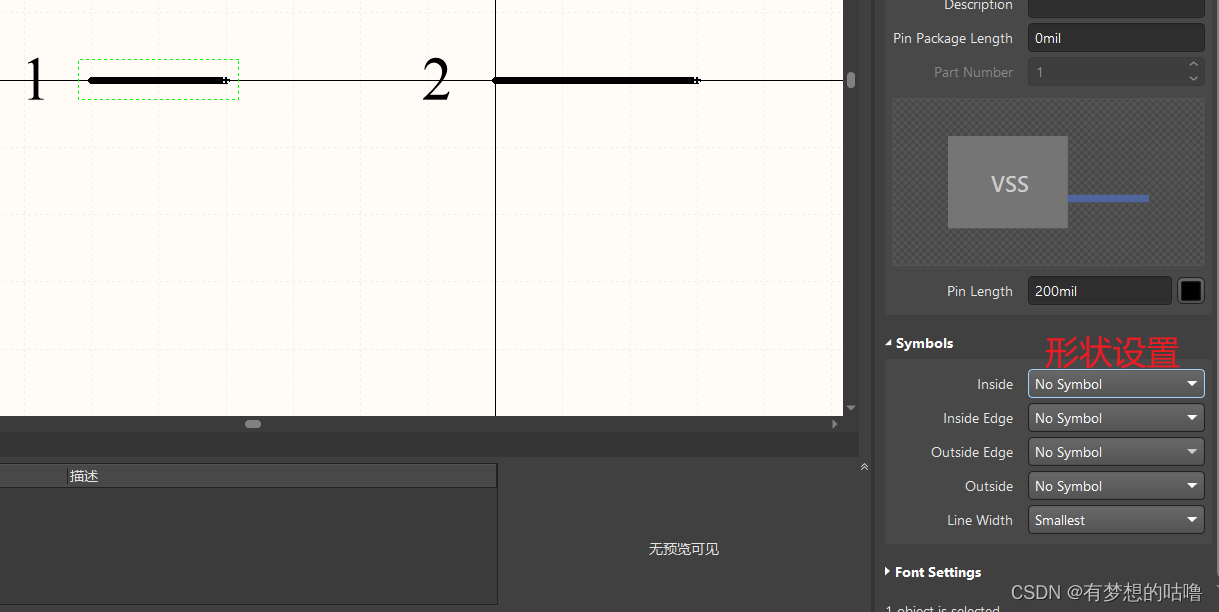Collapse the Symbols section
The width and height of the screenshot is (1219, 612).
(889, 343)
